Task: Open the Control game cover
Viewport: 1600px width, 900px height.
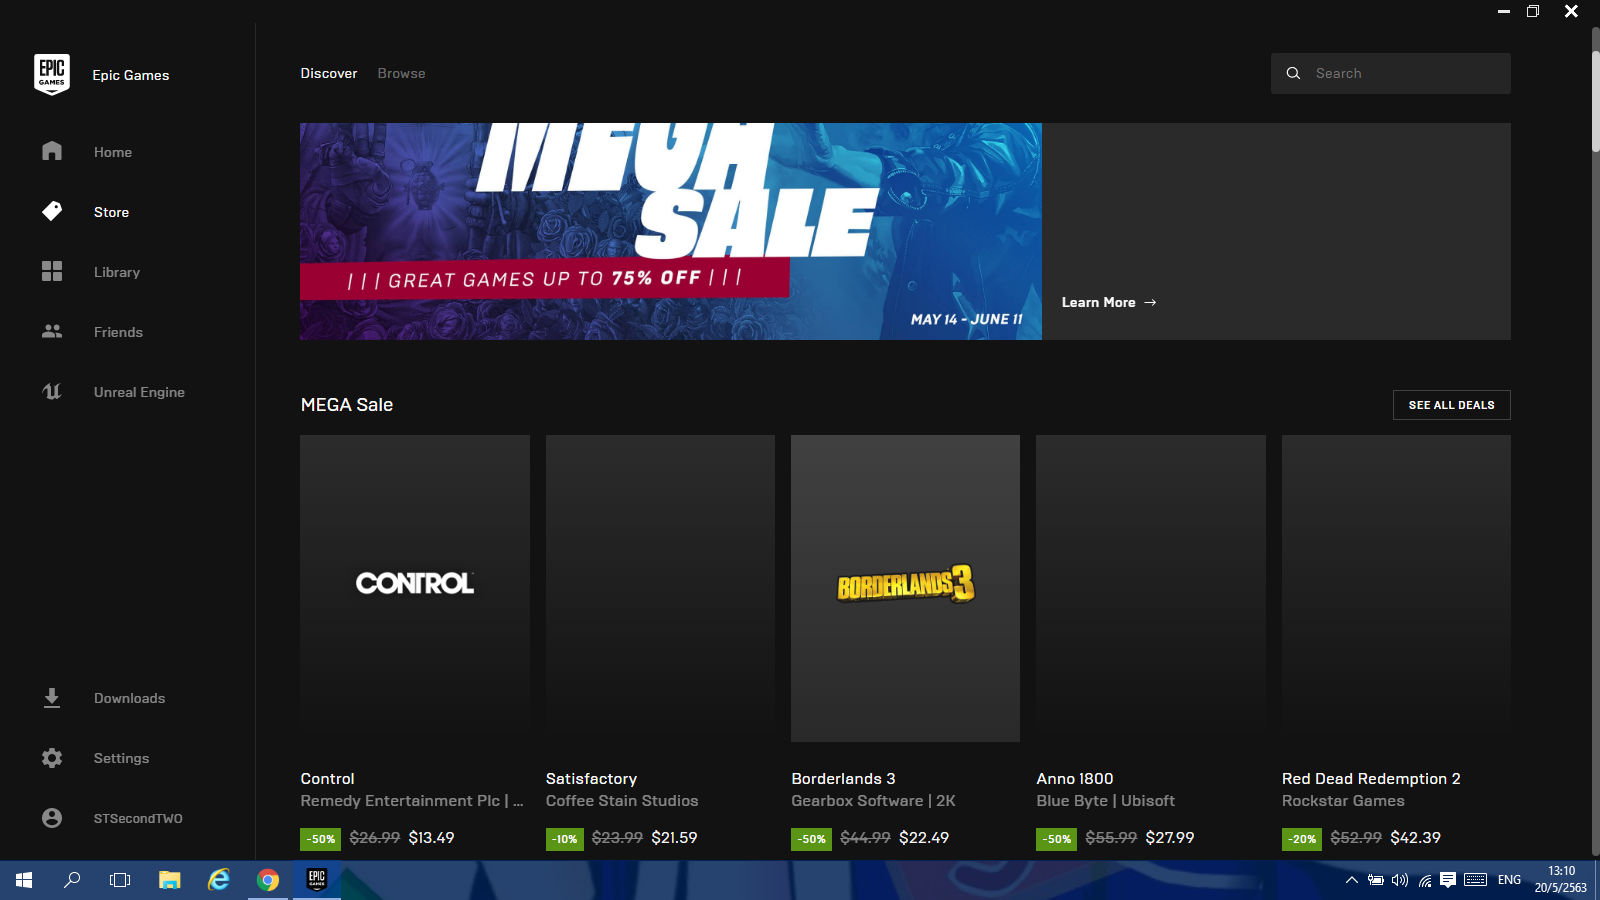Action: click(415, 588)
